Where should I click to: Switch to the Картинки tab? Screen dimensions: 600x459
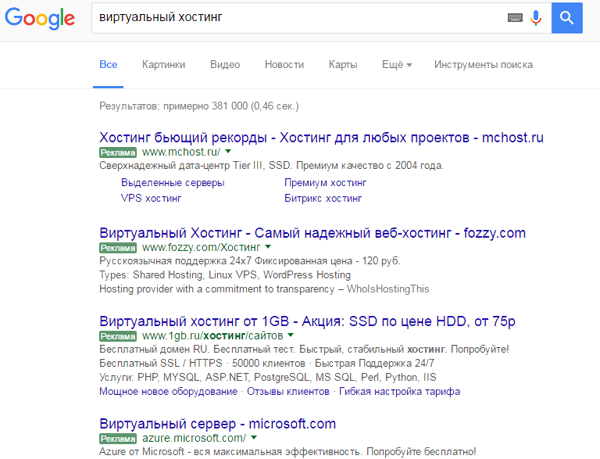pos(164,64)
